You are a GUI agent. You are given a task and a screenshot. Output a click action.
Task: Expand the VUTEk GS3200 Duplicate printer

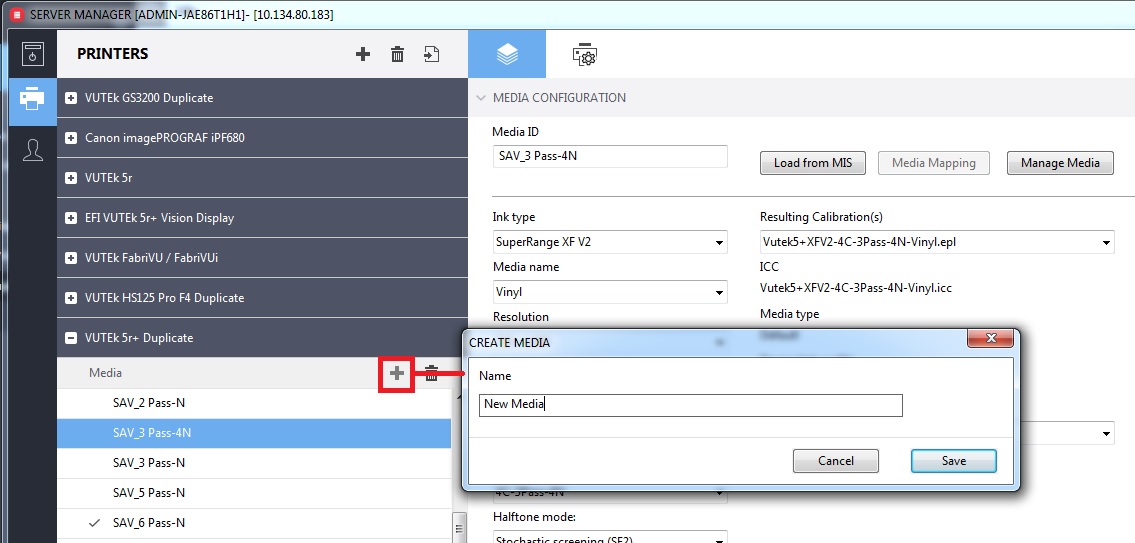coord(71,98)
